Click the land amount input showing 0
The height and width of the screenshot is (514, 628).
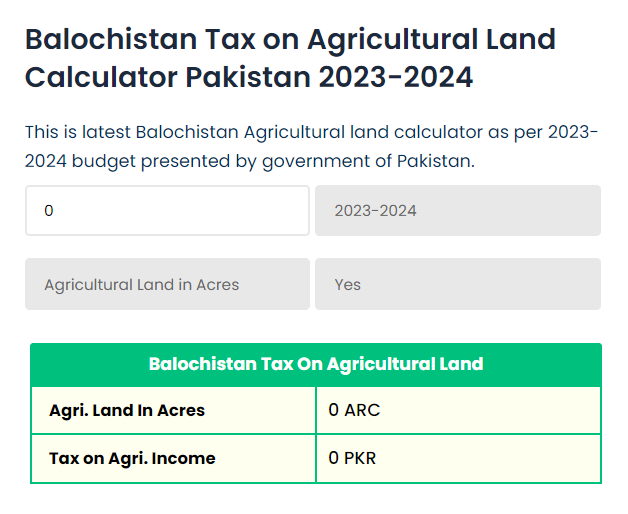167,211
